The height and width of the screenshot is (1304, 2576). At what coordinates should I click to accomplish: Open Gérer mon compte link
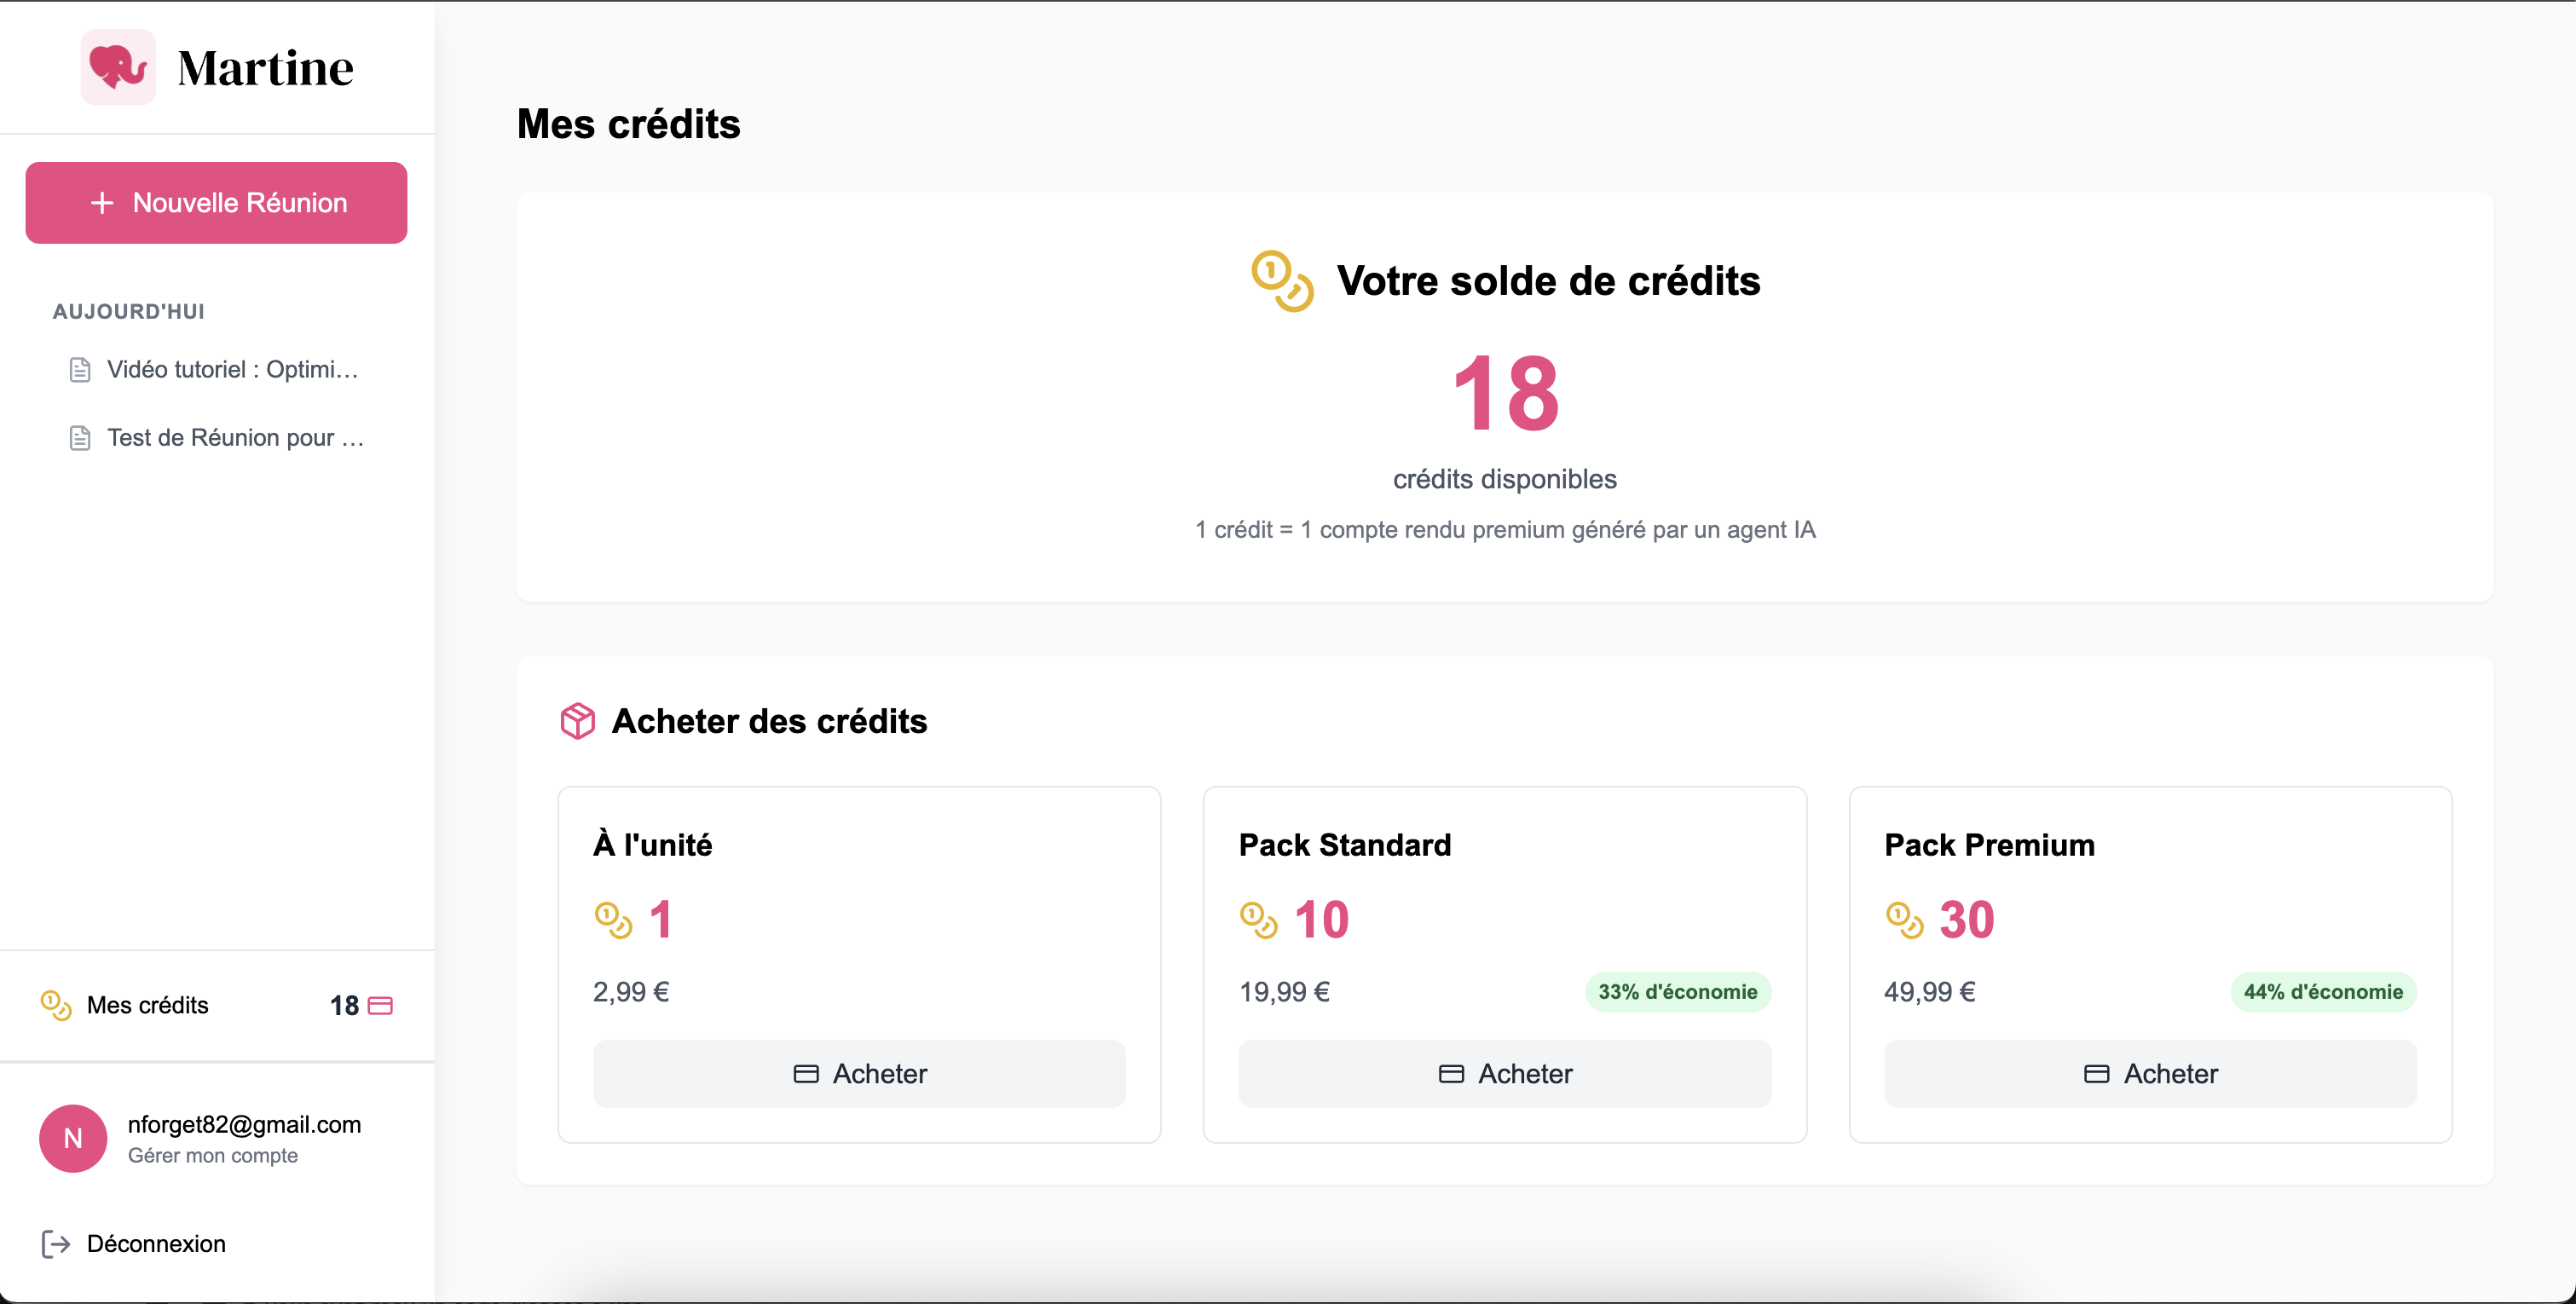tap(213, 1155)
